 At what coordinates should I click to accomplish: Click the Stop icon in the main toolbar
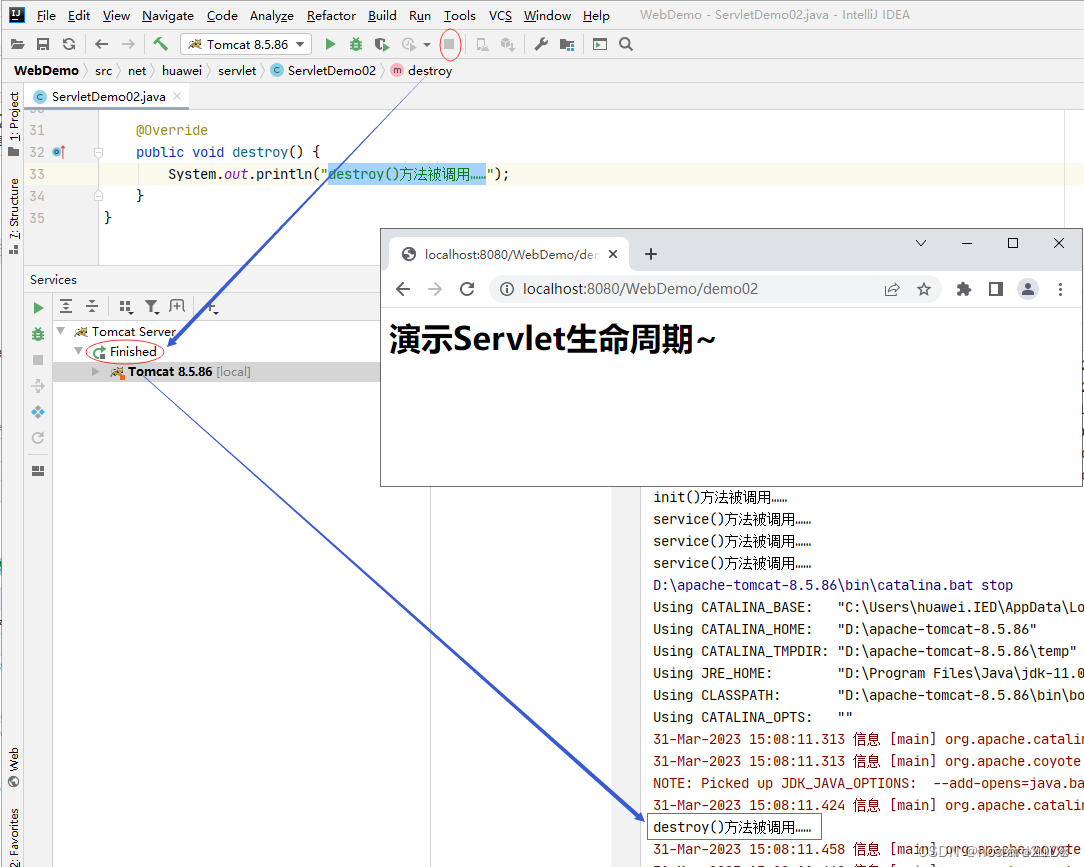tap(449, 44)
